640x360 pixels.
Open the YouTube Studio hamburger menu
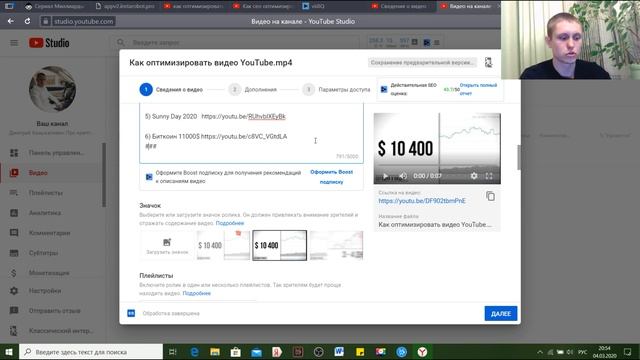pyautogui.click(x=14, y=42)
